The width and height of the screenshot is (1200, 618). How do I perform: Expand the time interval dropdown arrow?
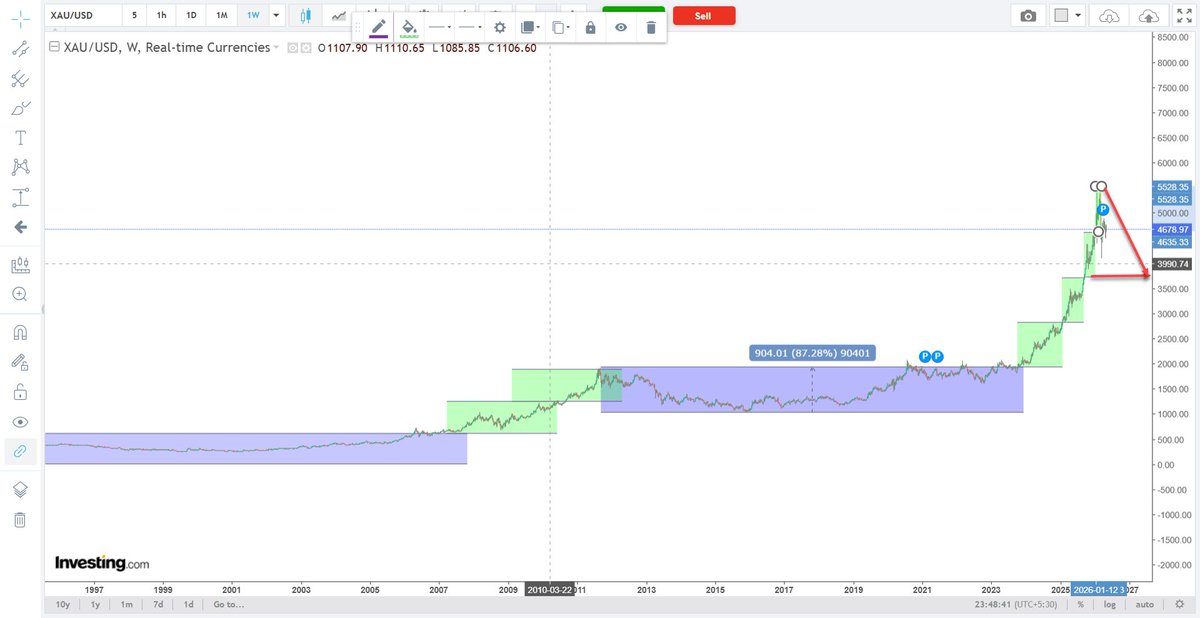click(x=276, y=16)
